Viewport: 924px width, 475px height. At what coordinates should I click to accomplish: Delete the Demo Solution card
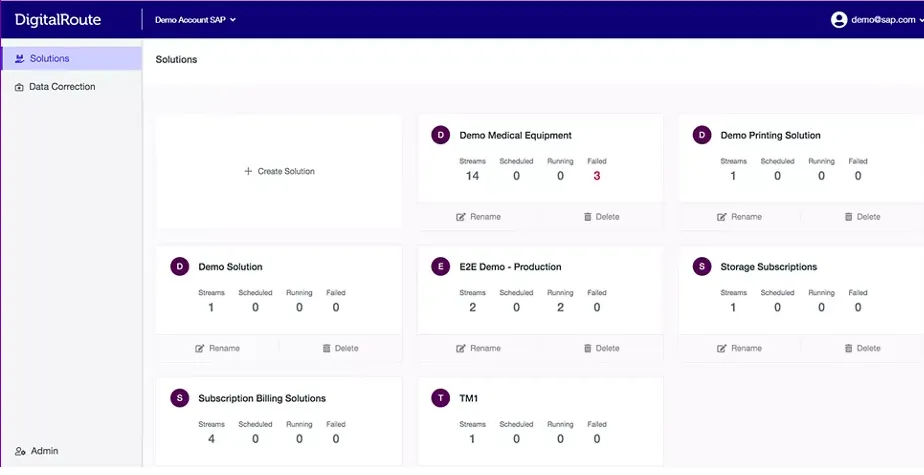340,348
